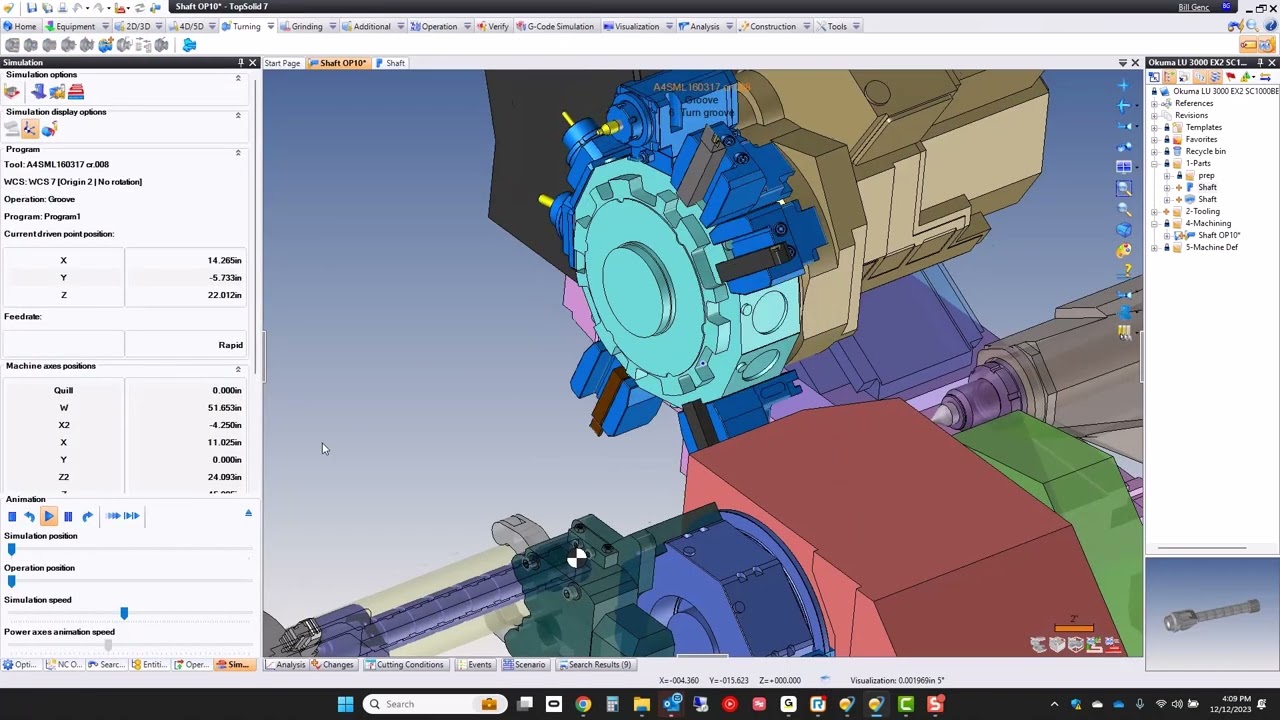Pause the simulation animation
Viewport: 1280px width, 720px height.
(x=68, y=516)
